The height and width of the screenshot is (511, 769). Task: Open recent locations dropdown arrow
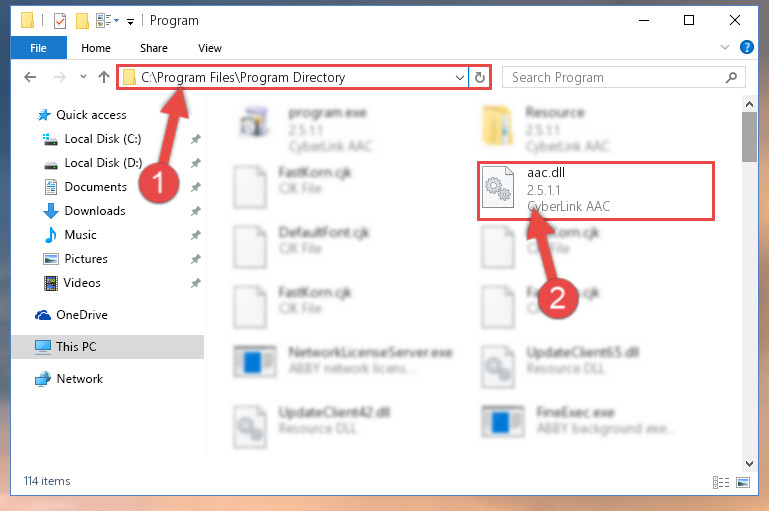click(x=83, y=77)
